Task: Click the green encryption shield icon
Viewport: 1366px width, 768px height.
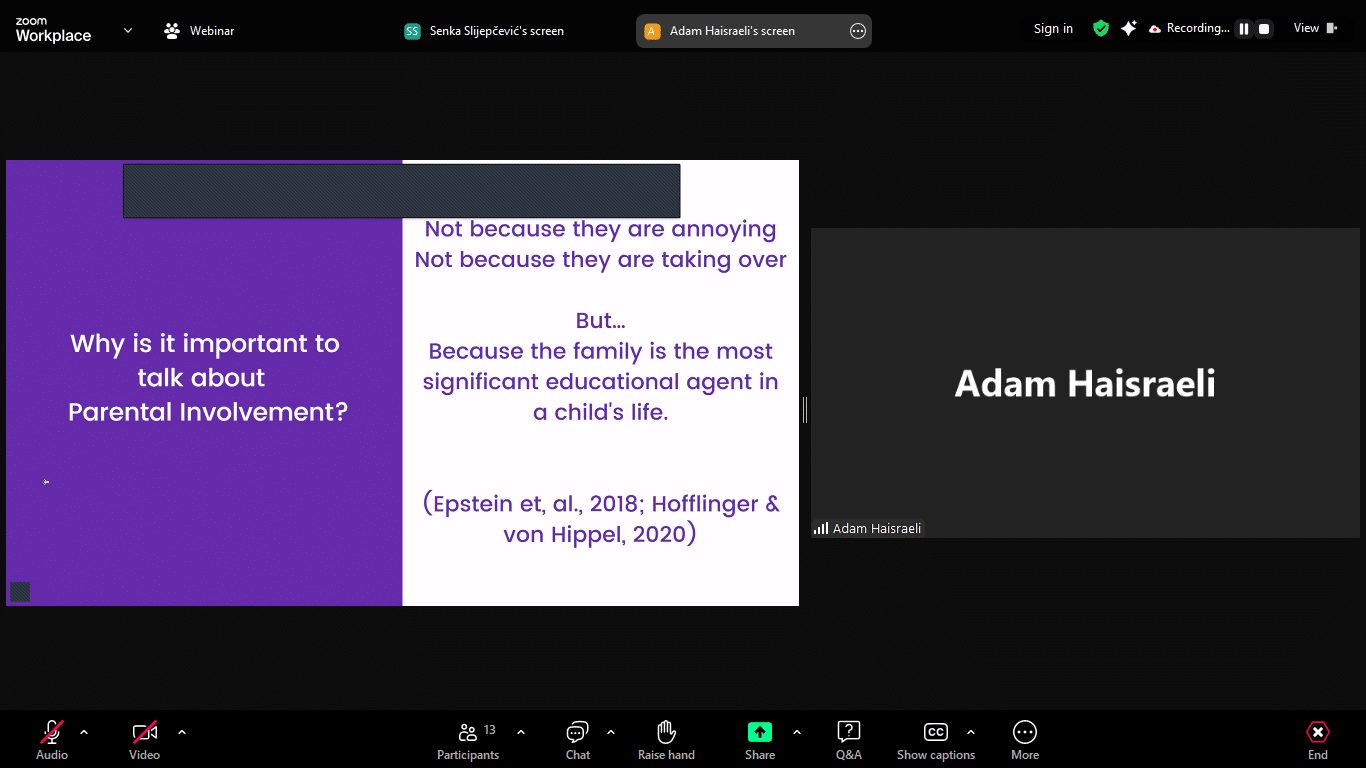Action: [x=1101, y=29]
